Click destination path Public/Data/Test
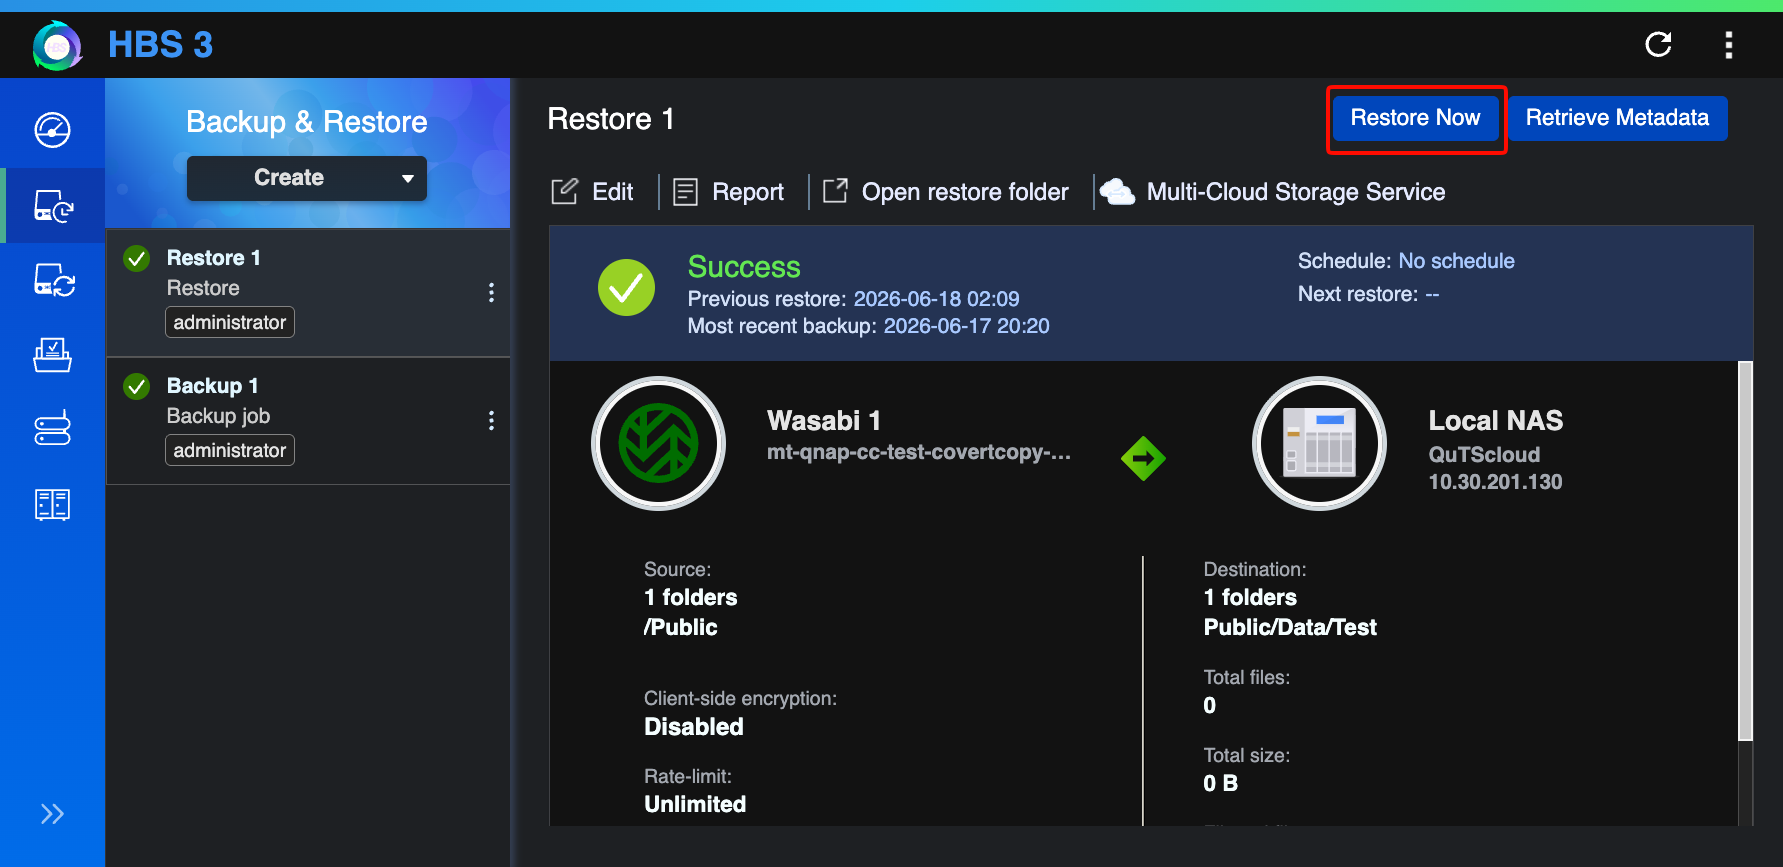The height and width of the screenshot is (867, 1783). pos(1290,627)
